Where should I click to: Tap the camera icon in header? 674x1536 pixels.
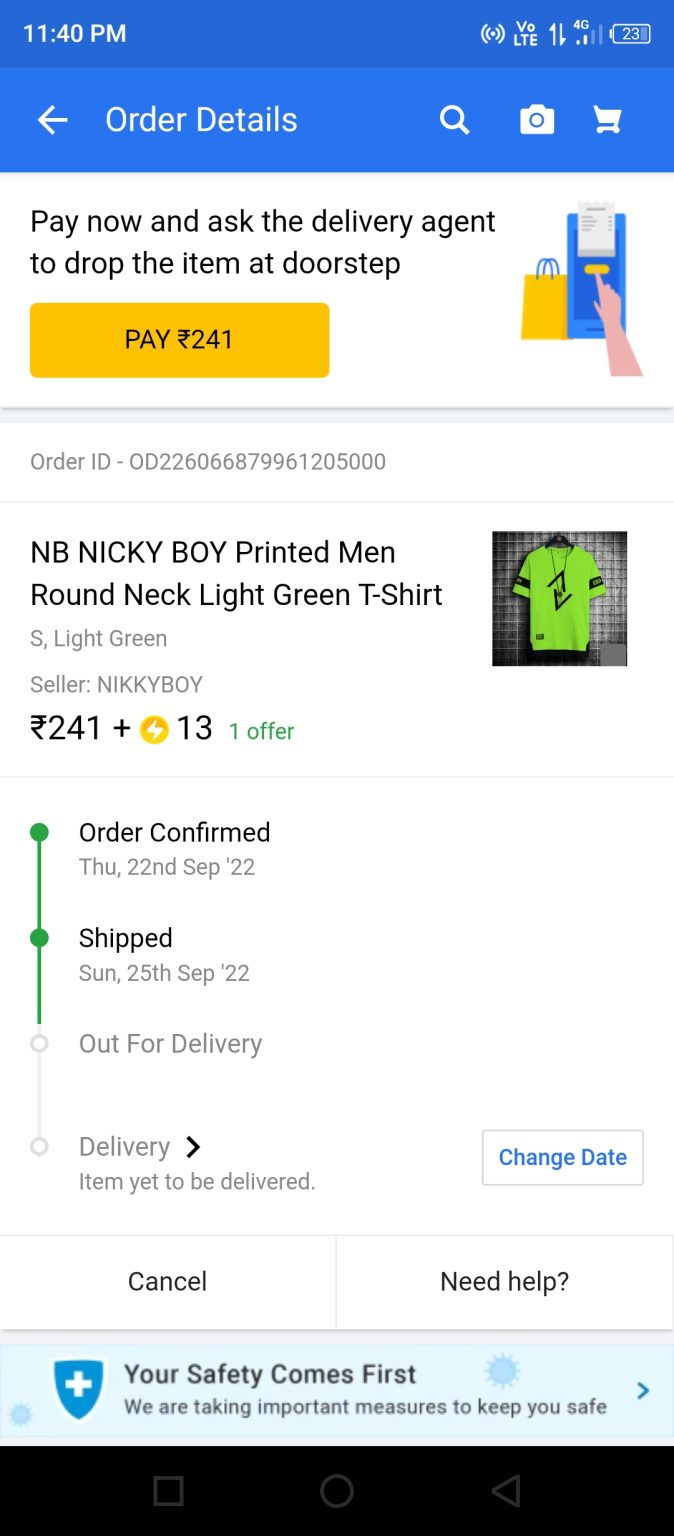click(537, 120)
